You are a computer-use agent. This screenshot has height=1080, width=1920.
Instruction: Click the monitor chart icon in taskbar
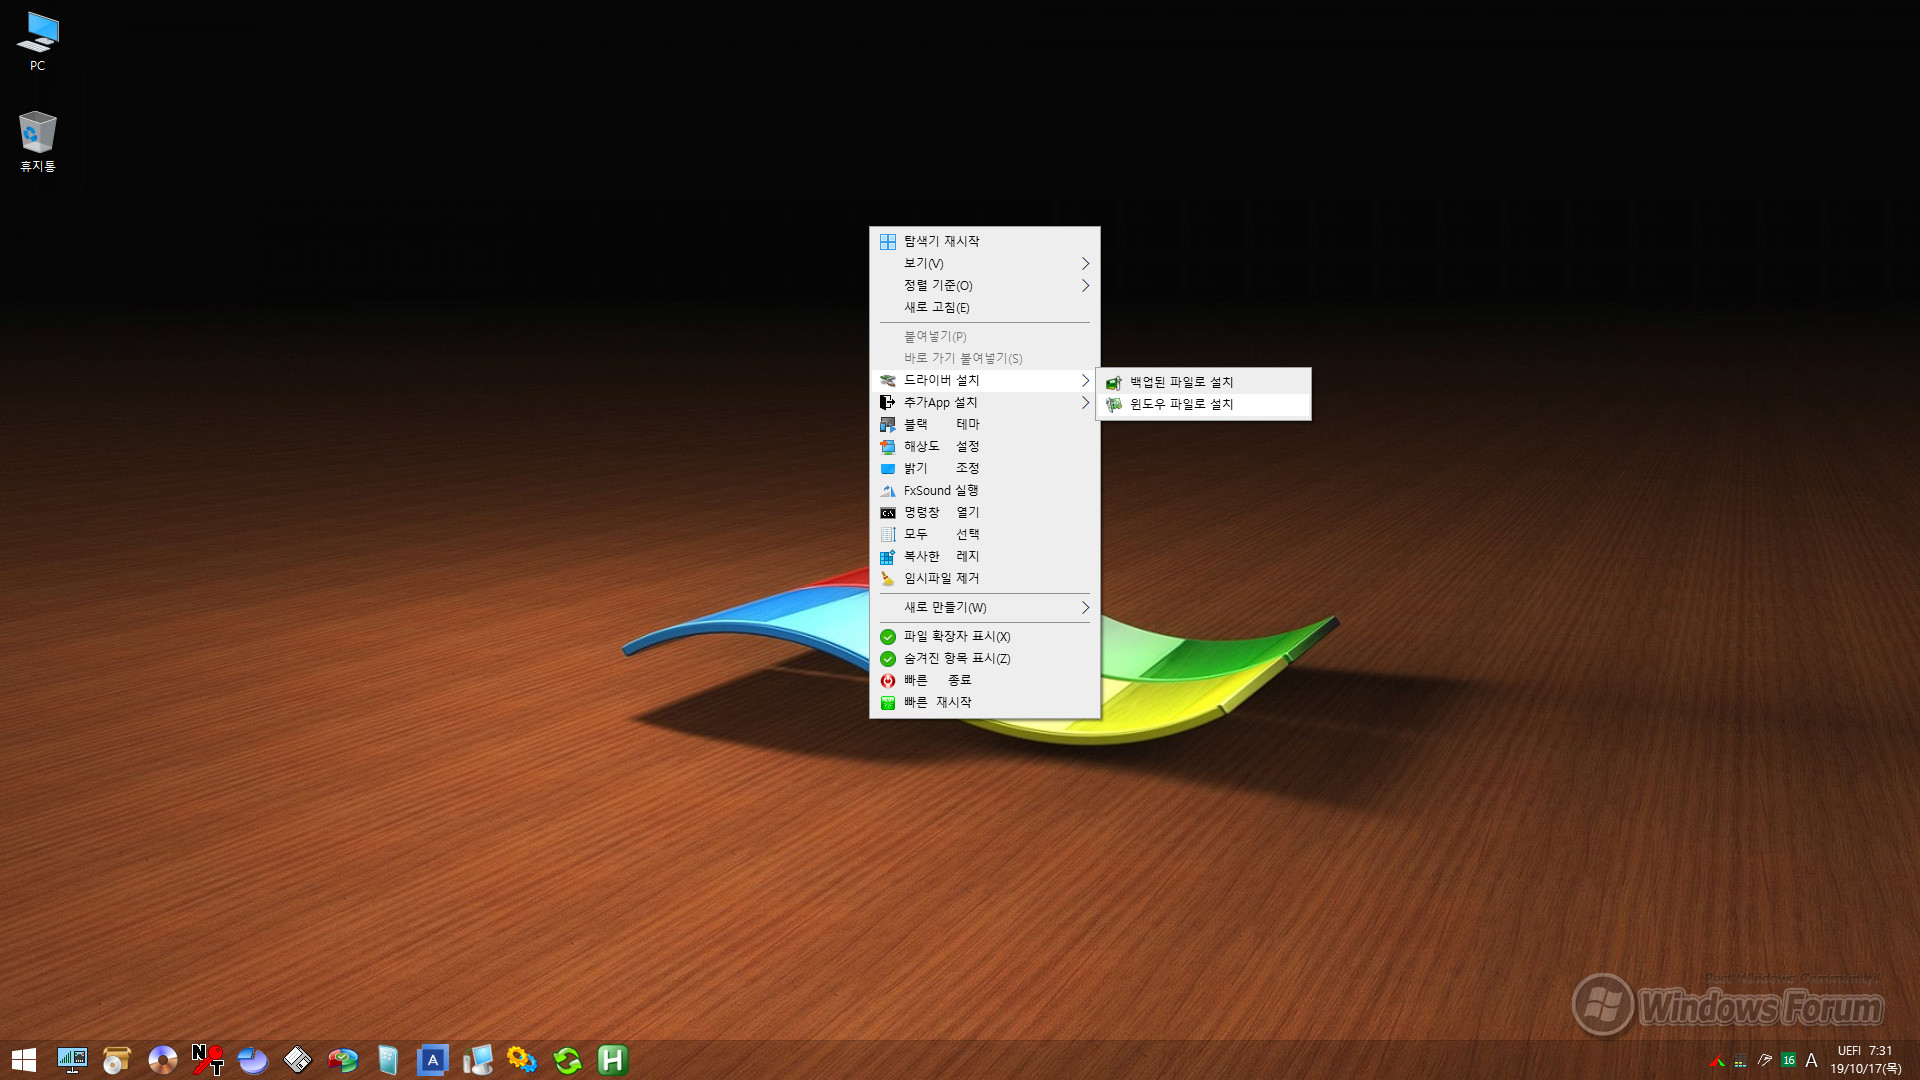(x=72, y=1060)
